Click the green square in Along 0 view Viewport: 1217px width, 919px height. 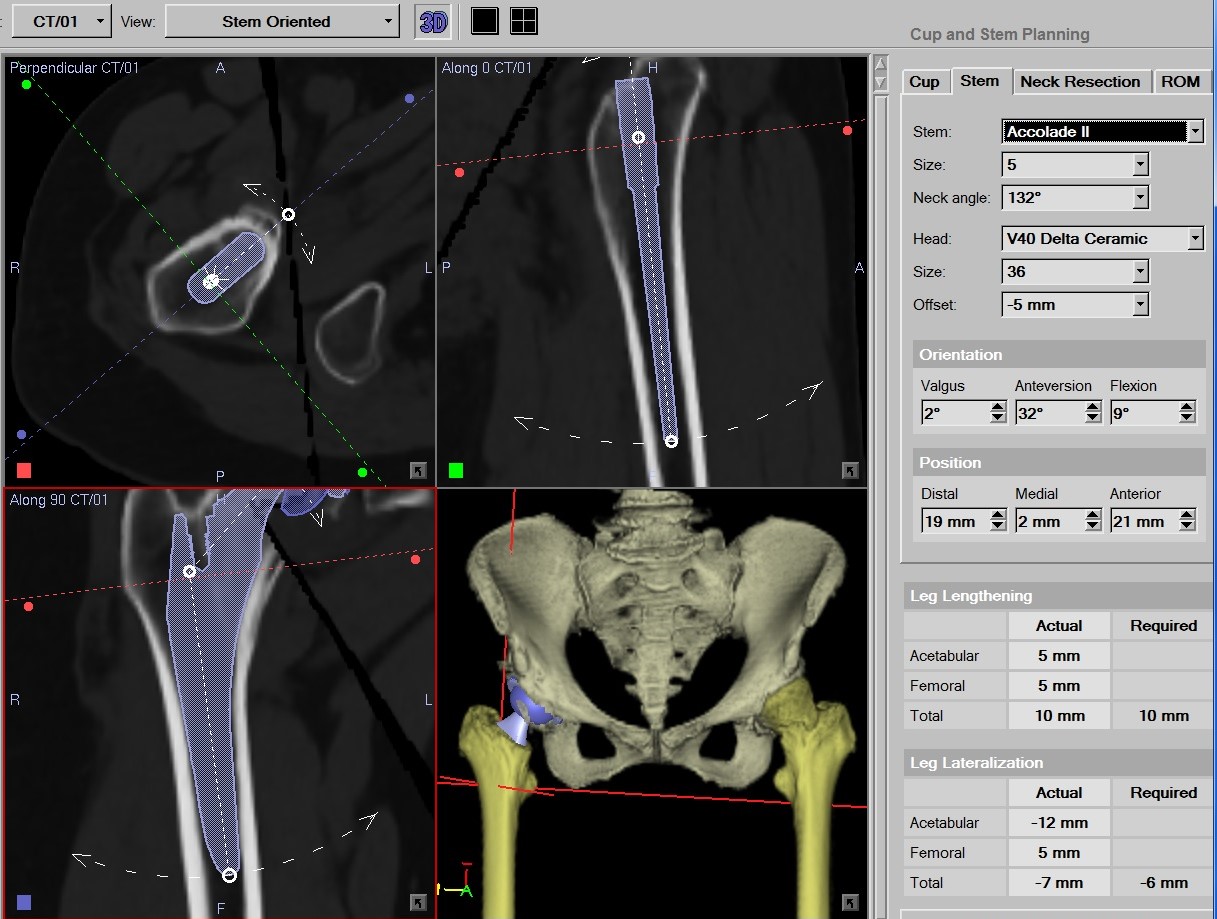click(456, 470)
